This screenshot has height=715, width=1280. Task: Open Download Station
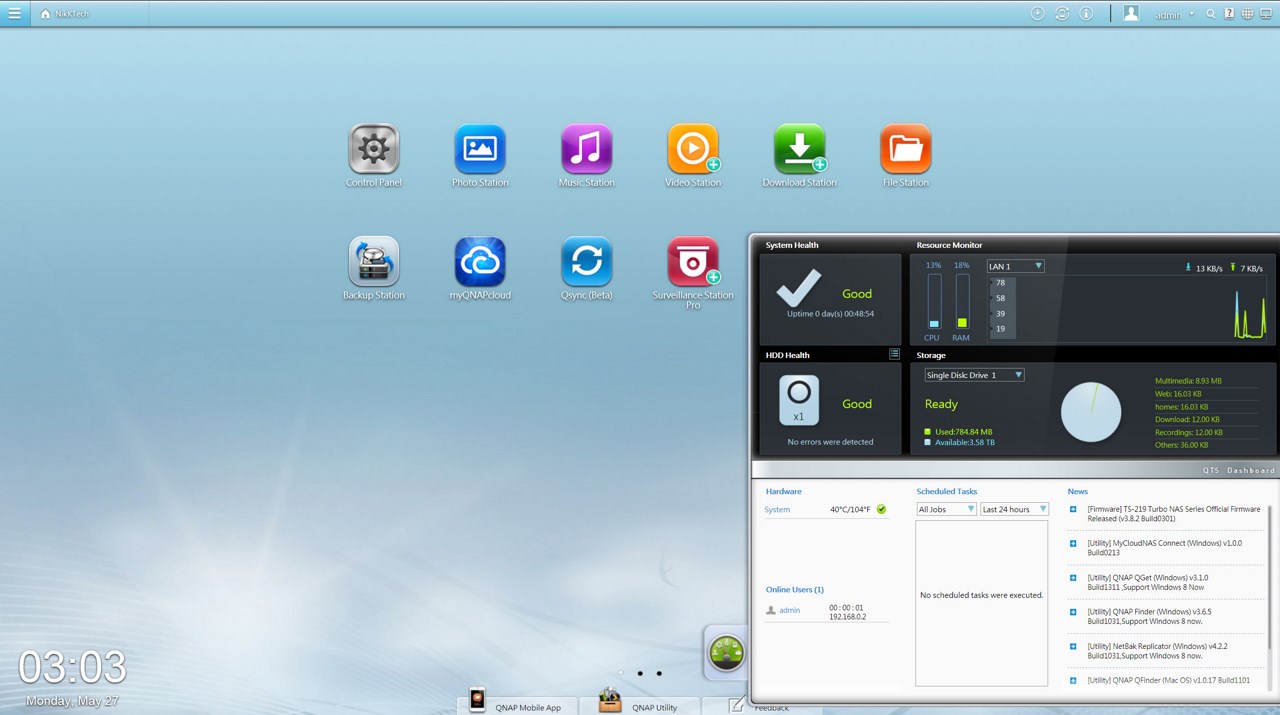pos(800,149)
